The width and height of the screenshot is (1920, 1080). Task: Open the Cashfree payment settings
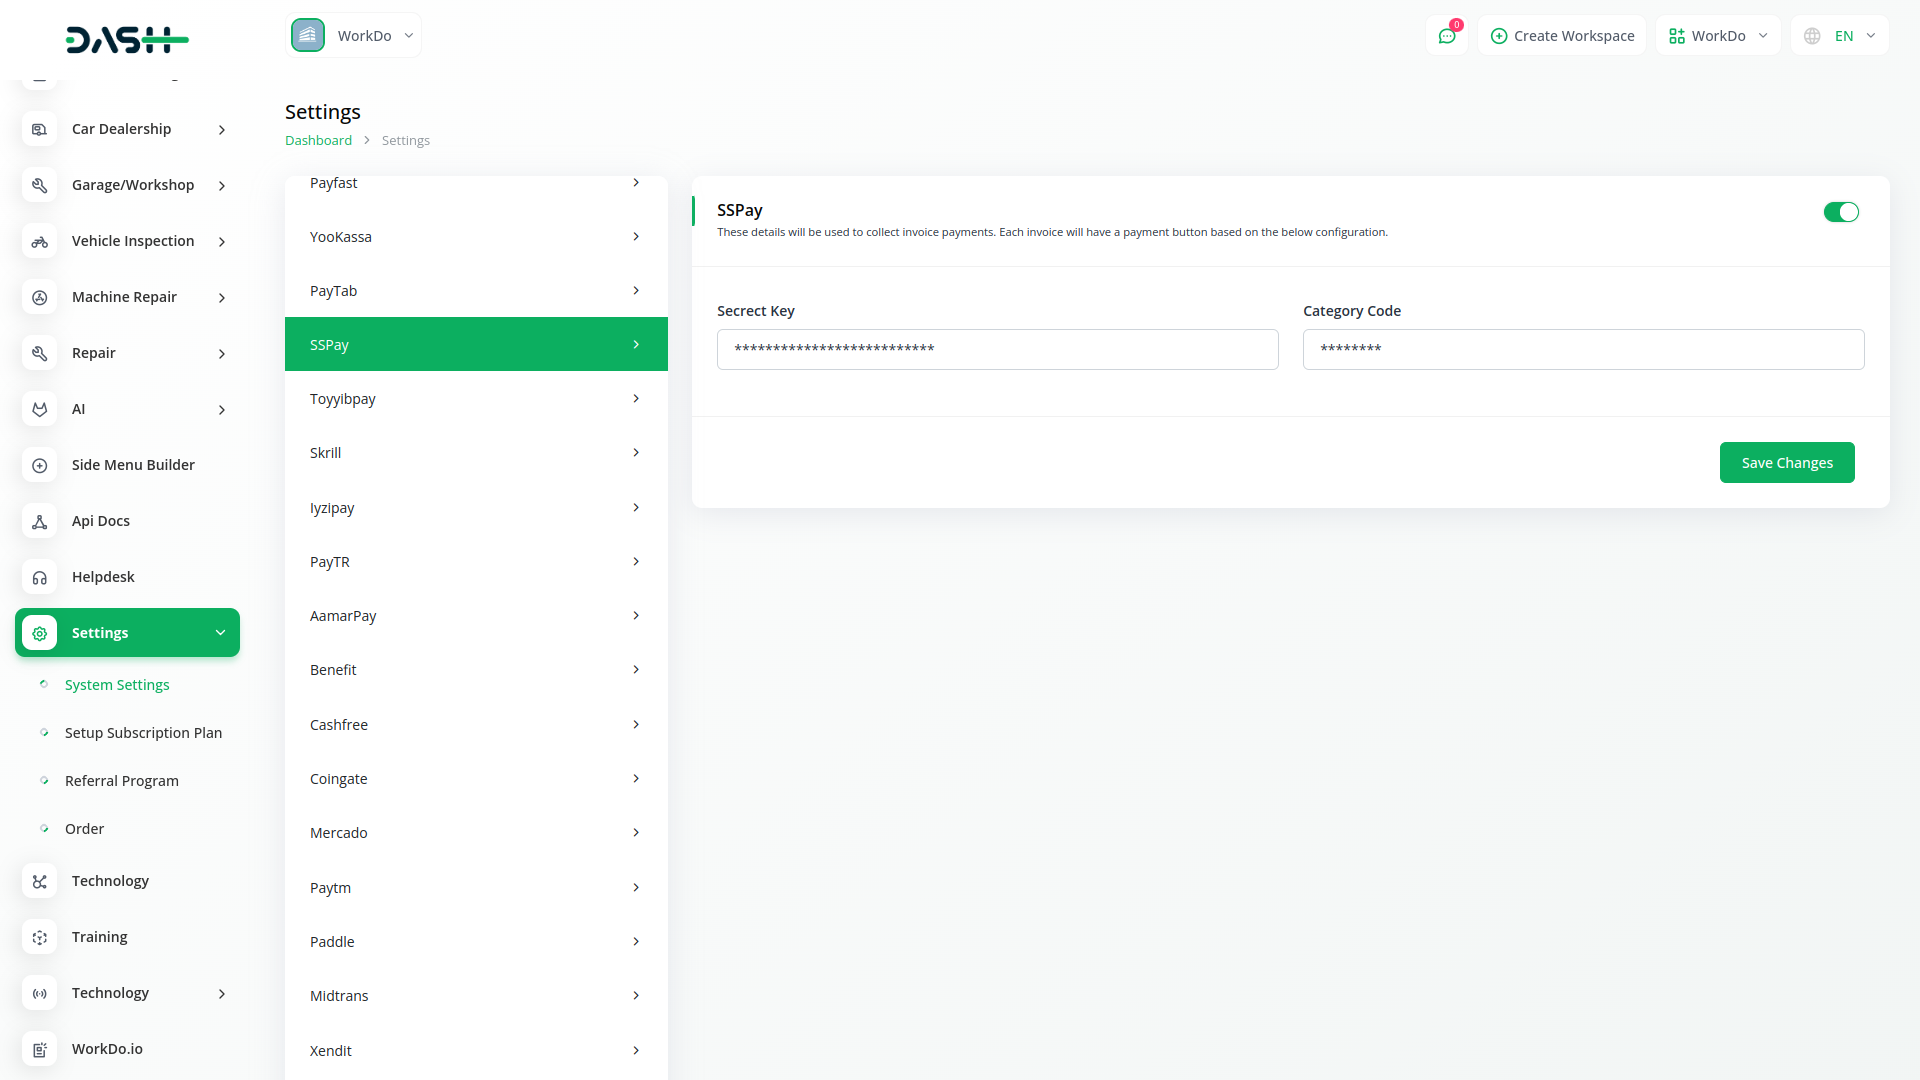click(476, 725)
